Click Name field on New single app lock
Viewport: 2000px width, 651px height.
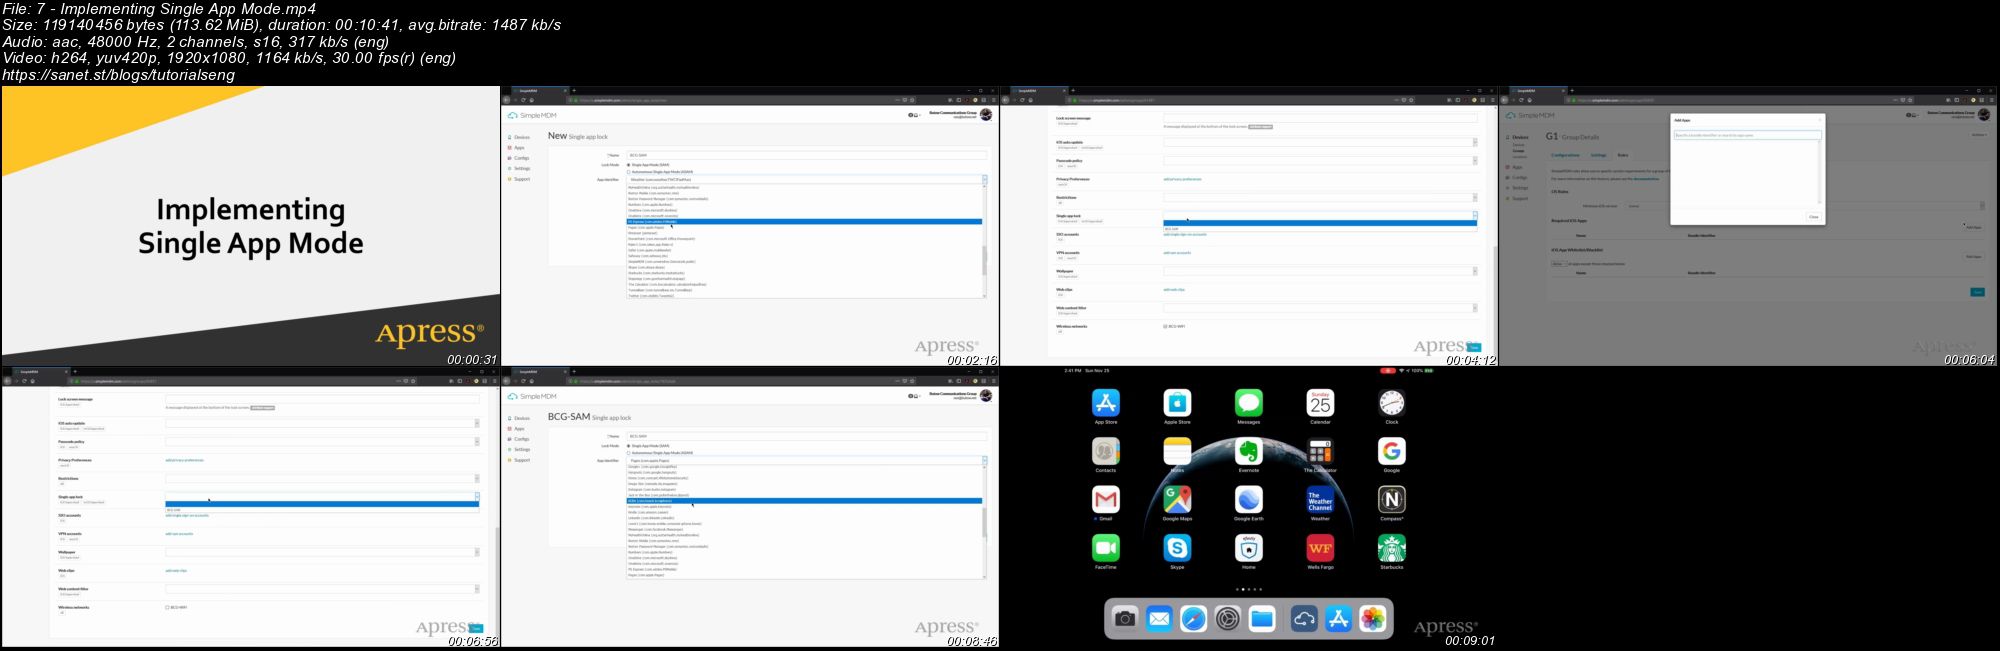[x=806, y=155]
